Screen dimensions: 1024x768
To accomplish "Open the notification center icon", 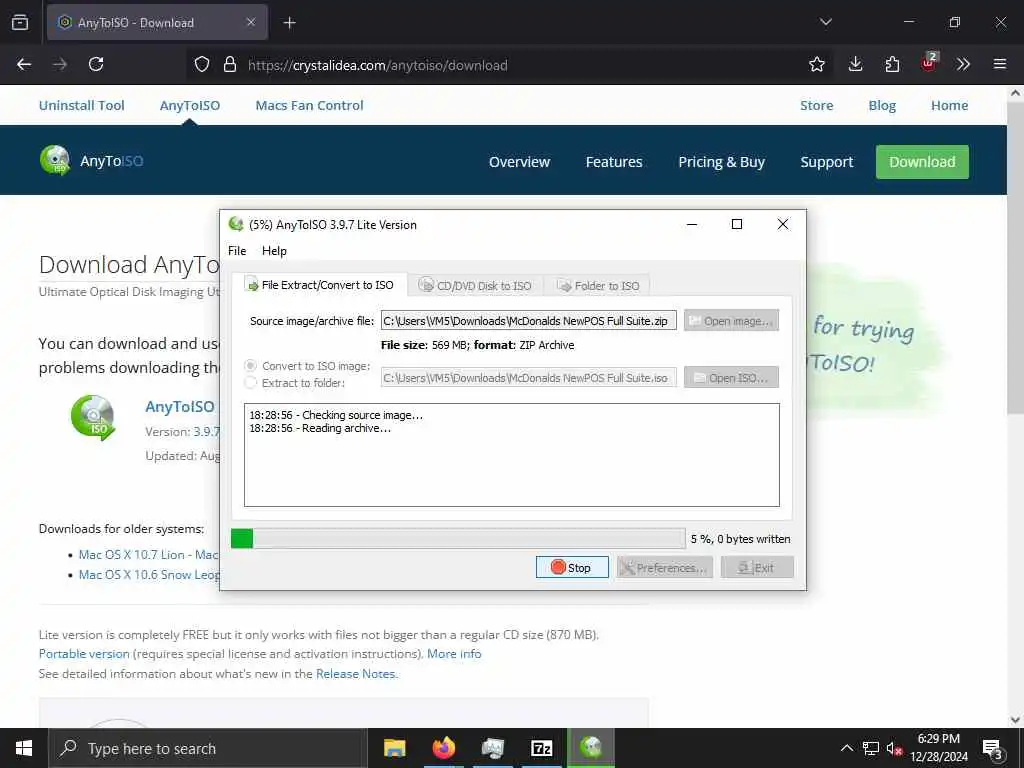I will [x=993, y=748].
